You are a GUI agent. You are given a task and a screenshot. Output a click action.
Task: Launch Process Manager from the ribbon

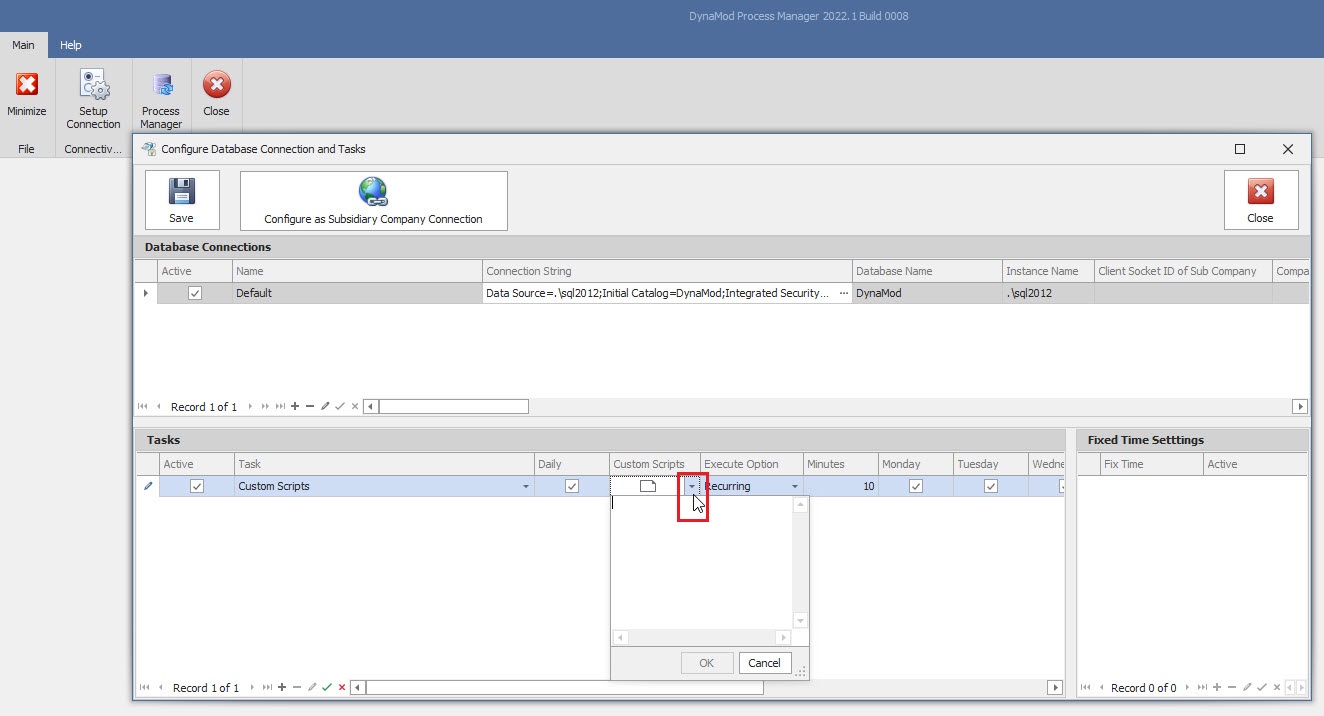[x=161, y=100]
